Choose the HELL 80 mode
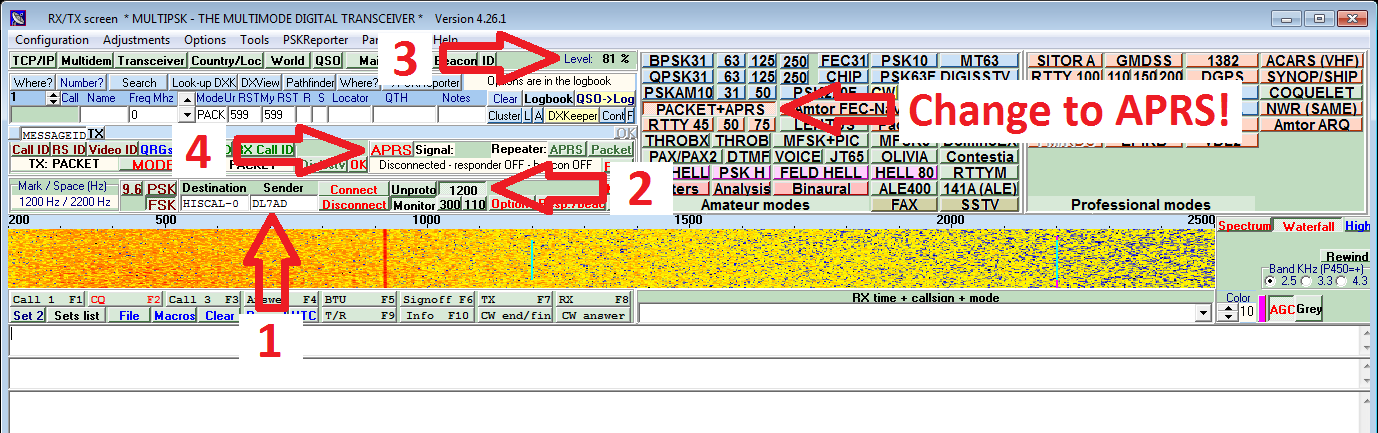 (x=904, y=173)
